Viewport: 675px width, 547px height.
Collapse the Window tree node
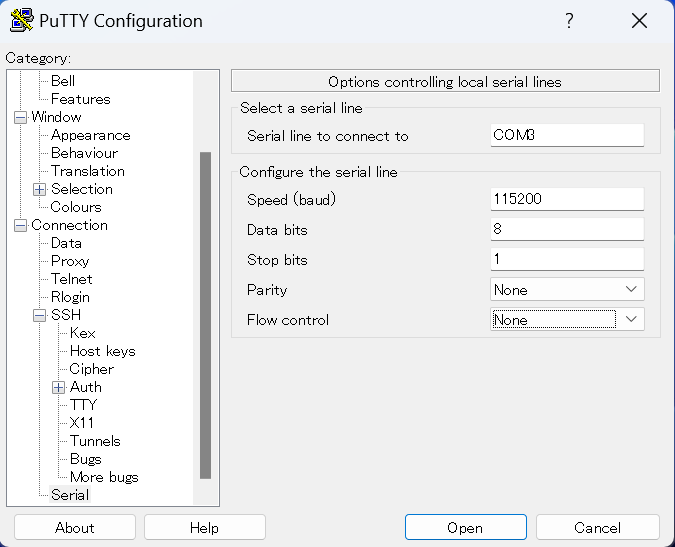click(20, 117)
